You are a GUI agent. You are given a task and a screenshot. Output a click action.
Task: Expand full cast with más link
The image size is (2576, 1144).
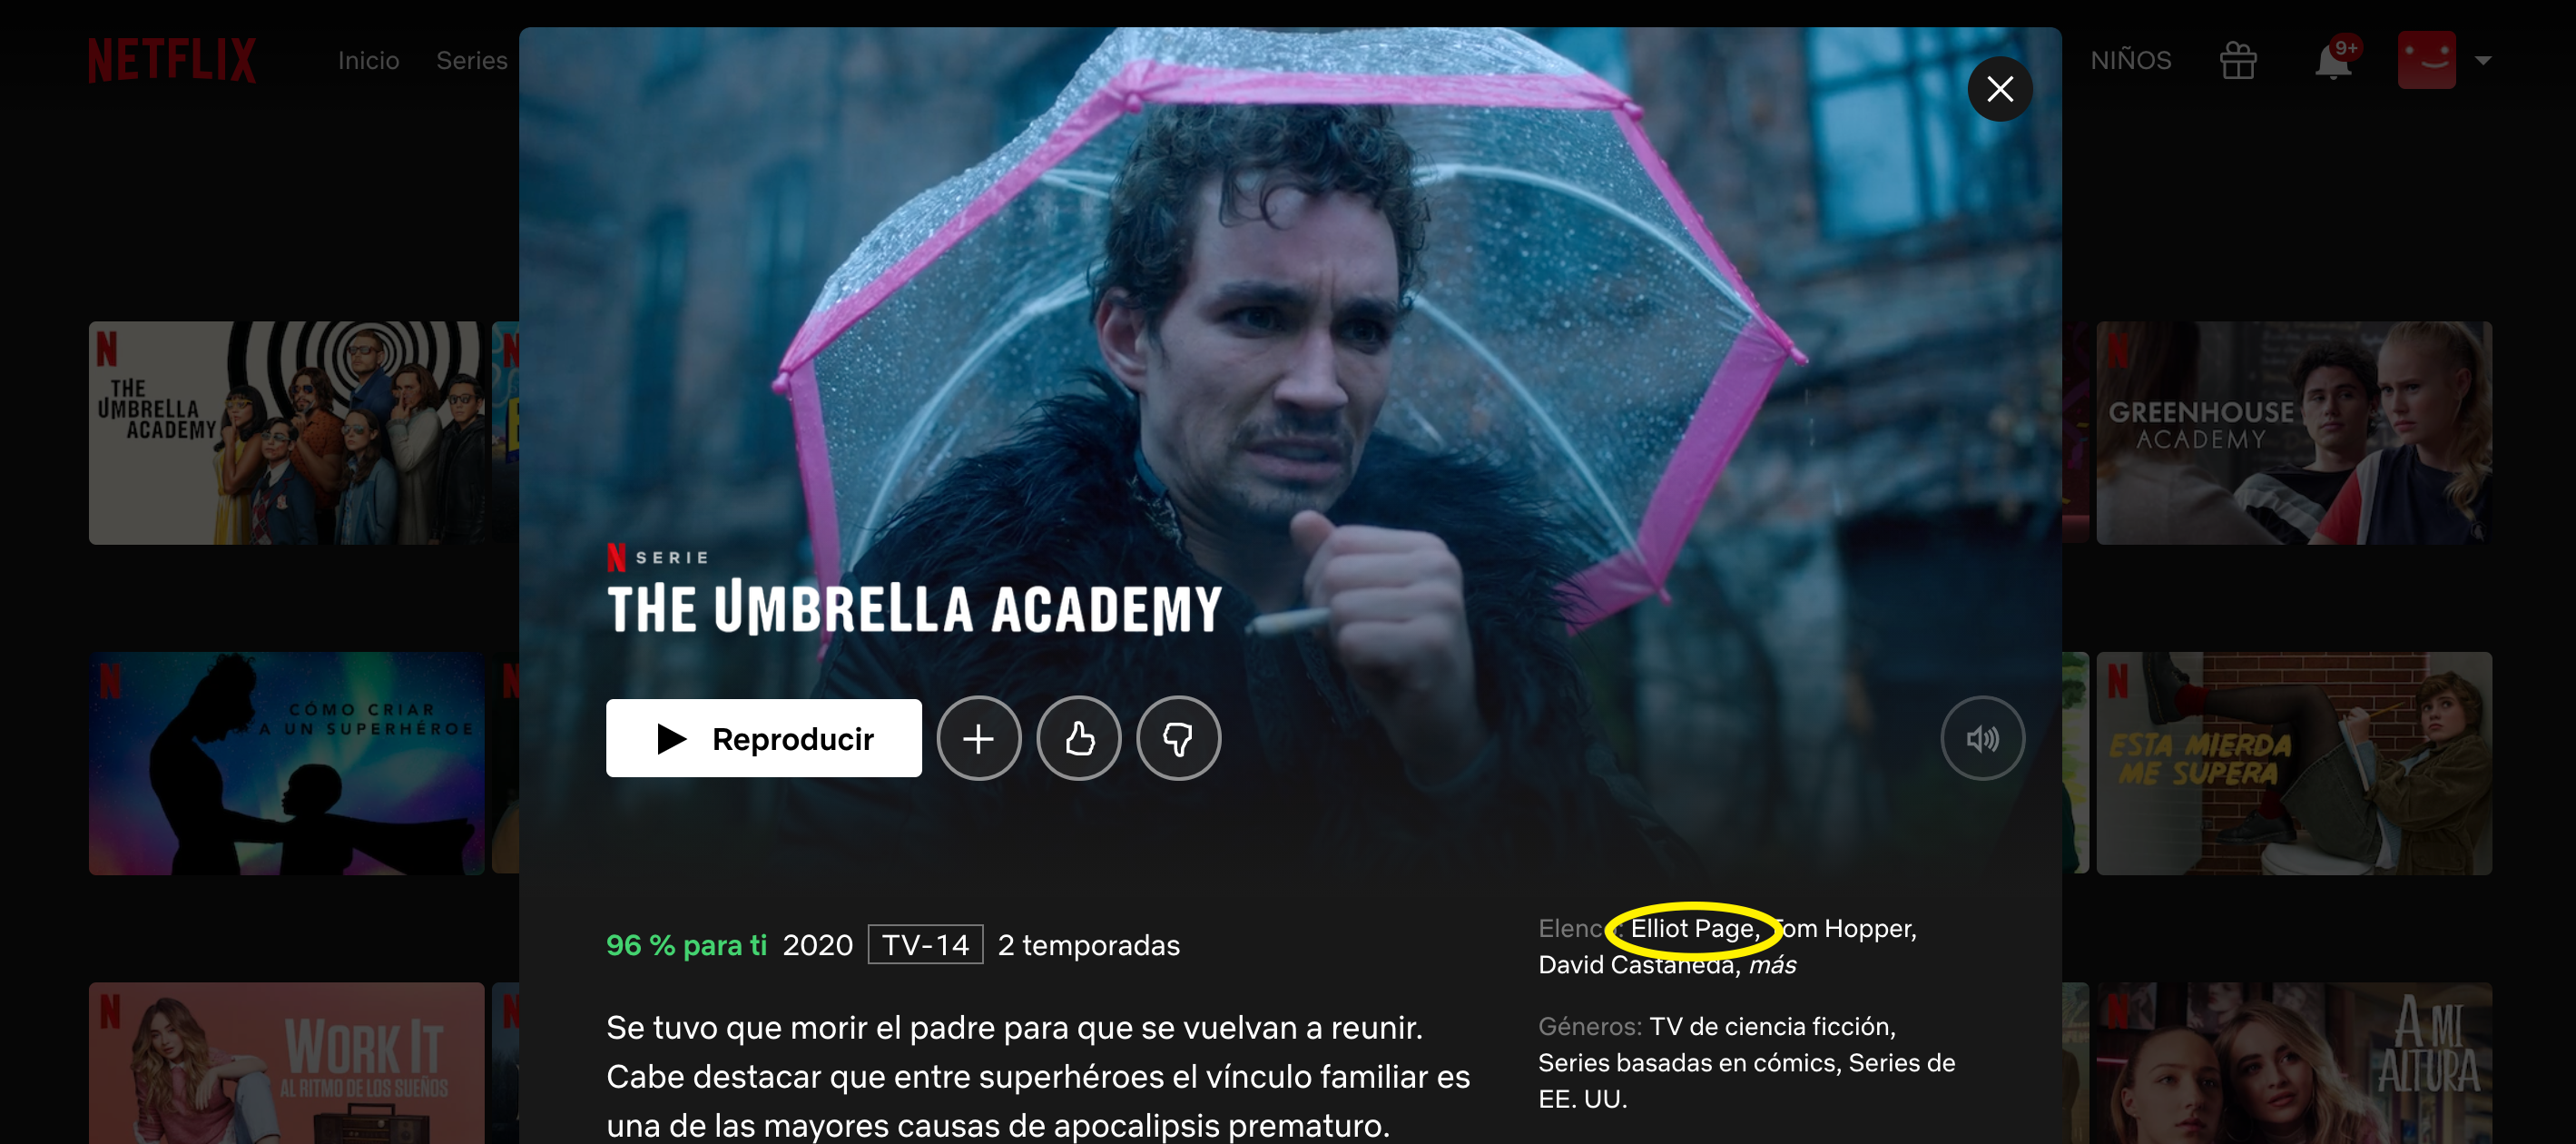[x=1771, y=965]
